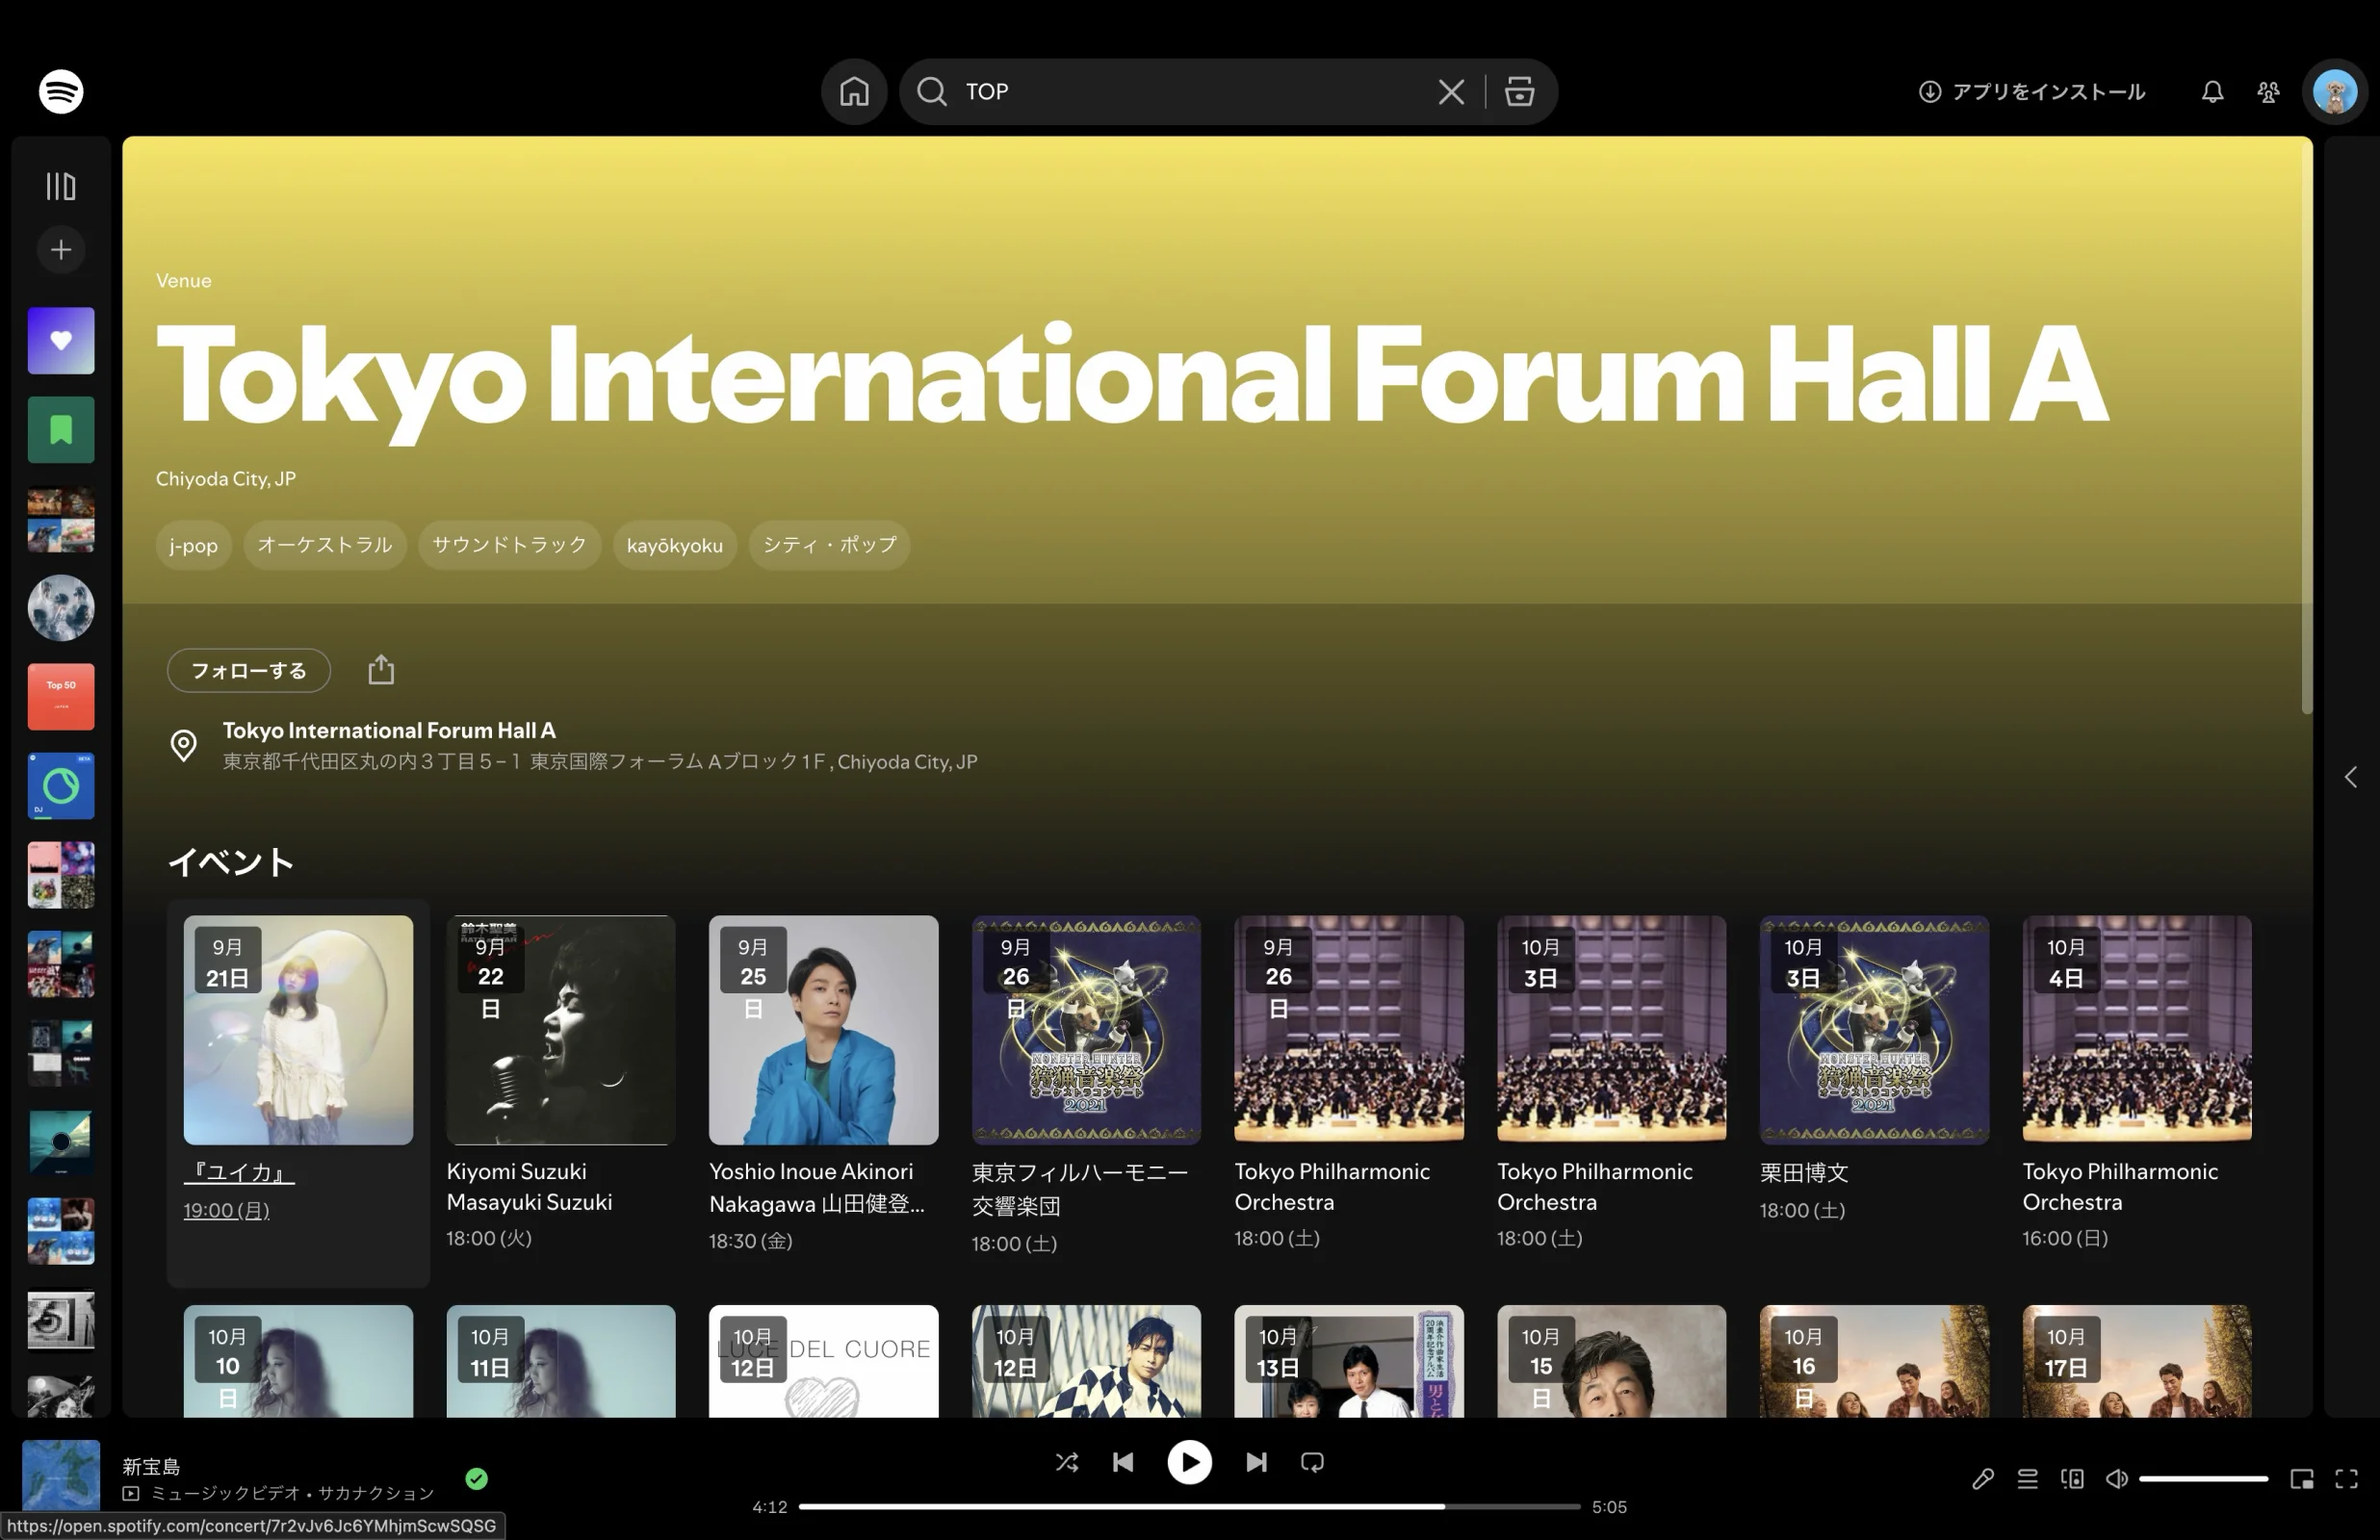The width and height of the screenshot is (2380, 1540).
Task: Open Liked Songs heart playlist
Action: [61, 341]
